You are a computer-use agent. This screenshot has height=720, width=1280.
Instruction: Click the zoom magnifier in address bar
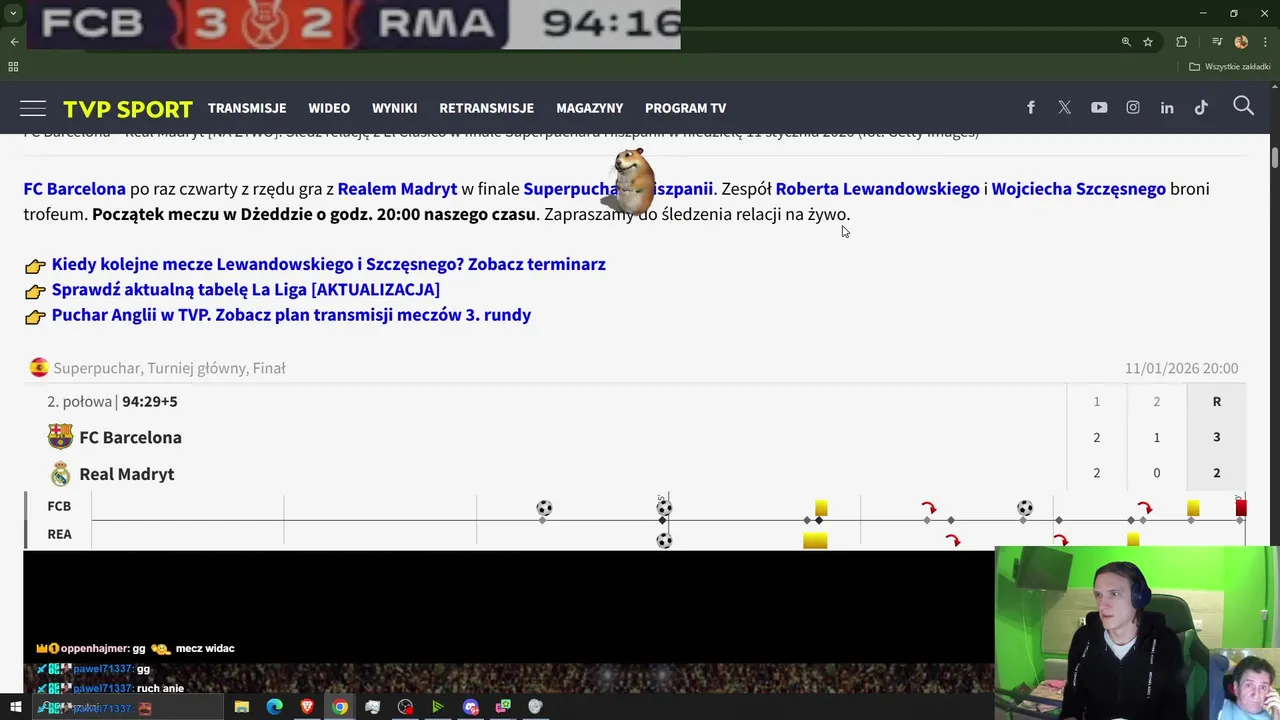[1126, 42]
